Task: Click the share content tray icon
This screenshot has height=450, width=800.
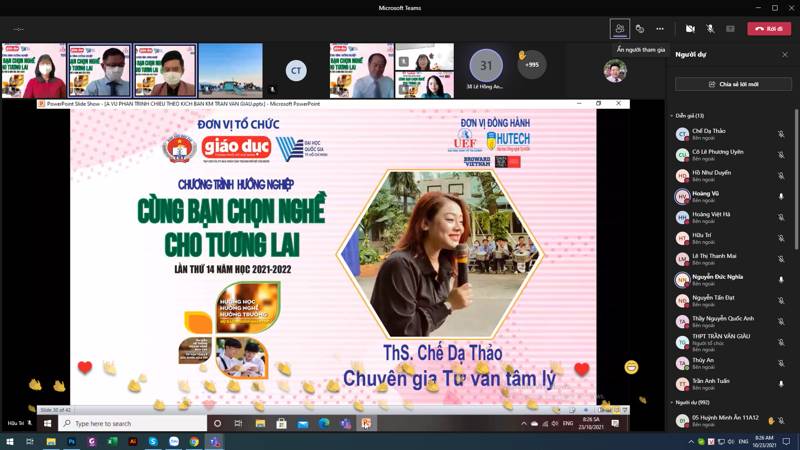Action: [730, 28]
